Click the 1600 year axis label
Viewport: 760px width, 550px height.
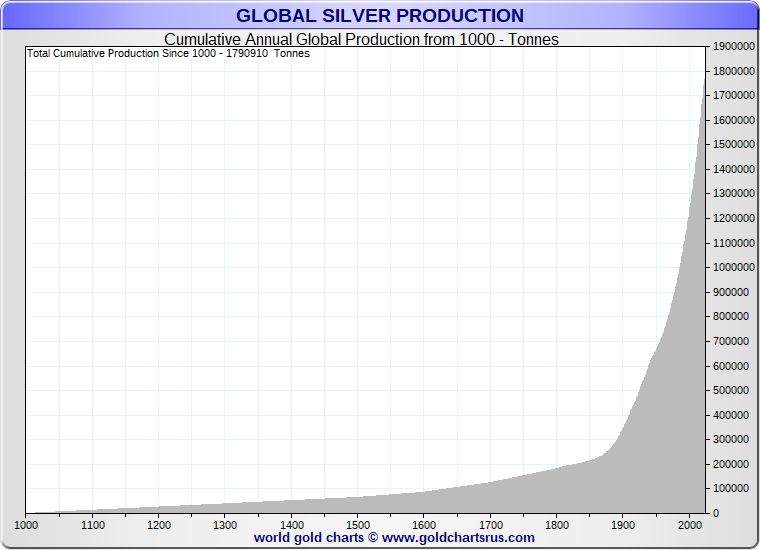(x=424, y=524)
